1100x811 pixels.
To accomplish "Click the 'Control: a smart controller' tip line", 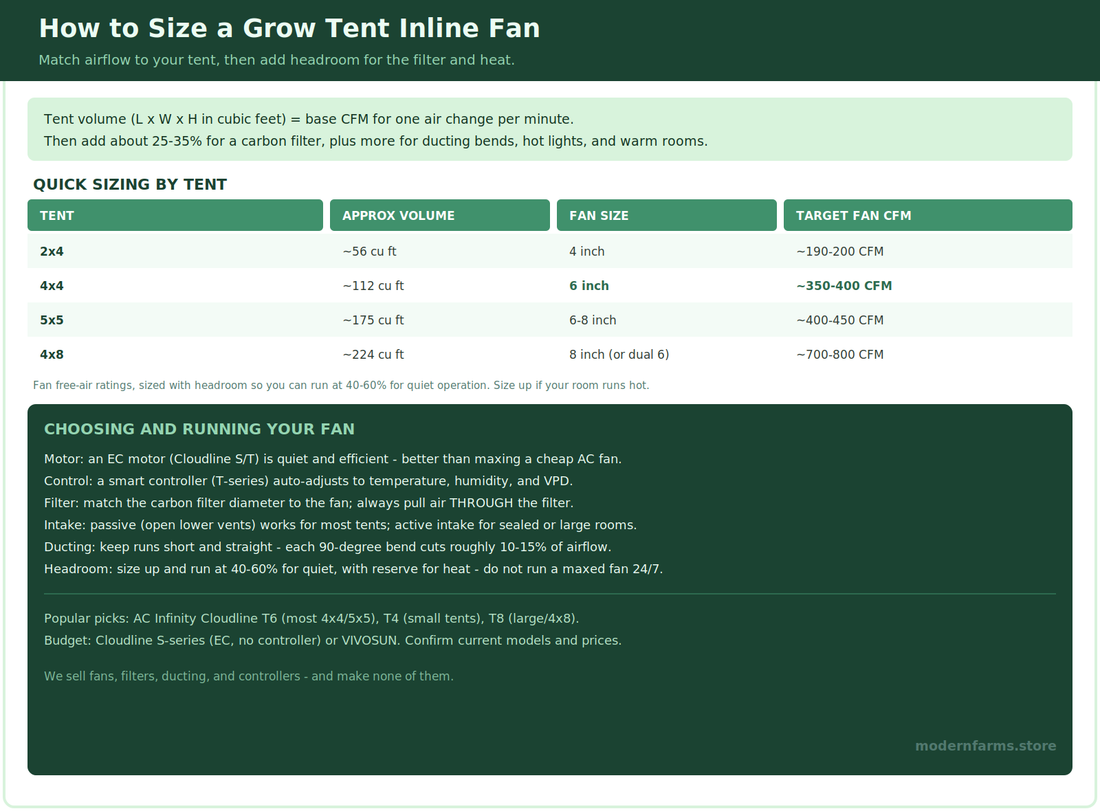I will point(309,481).
